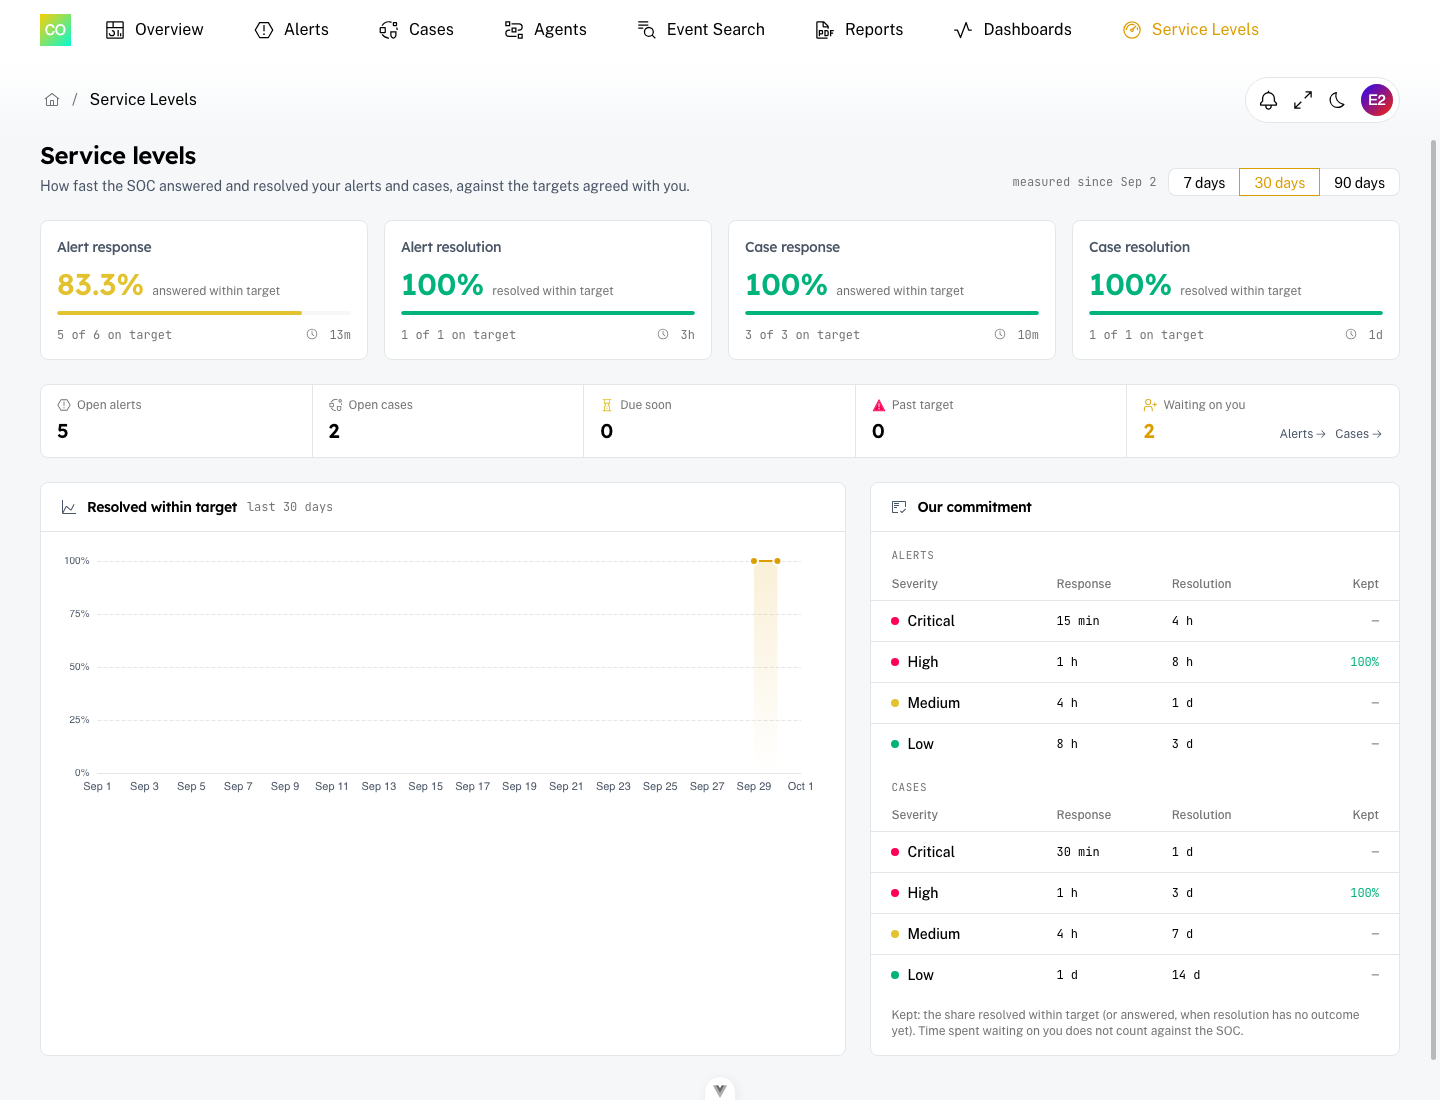Follow the Cases link under Waiting on you

coord(1359,434)
